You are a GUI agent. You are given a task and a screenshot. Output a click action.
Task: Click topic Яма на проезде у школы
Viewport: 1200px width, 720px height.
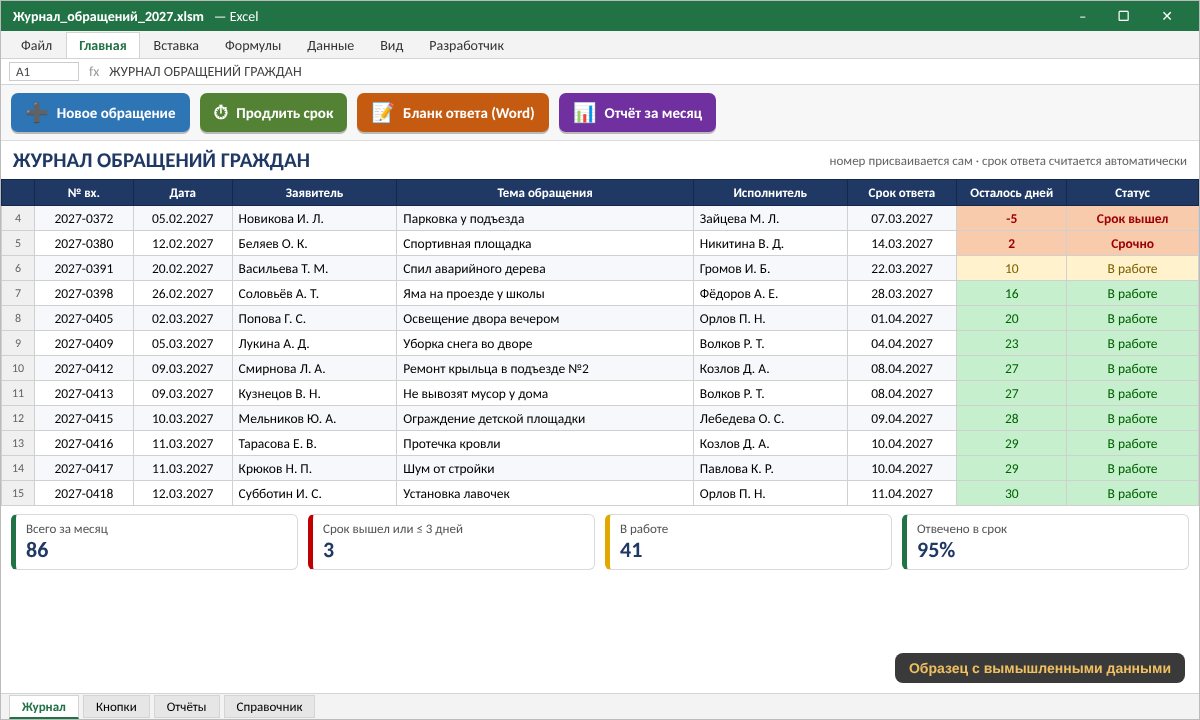(545, 294)
